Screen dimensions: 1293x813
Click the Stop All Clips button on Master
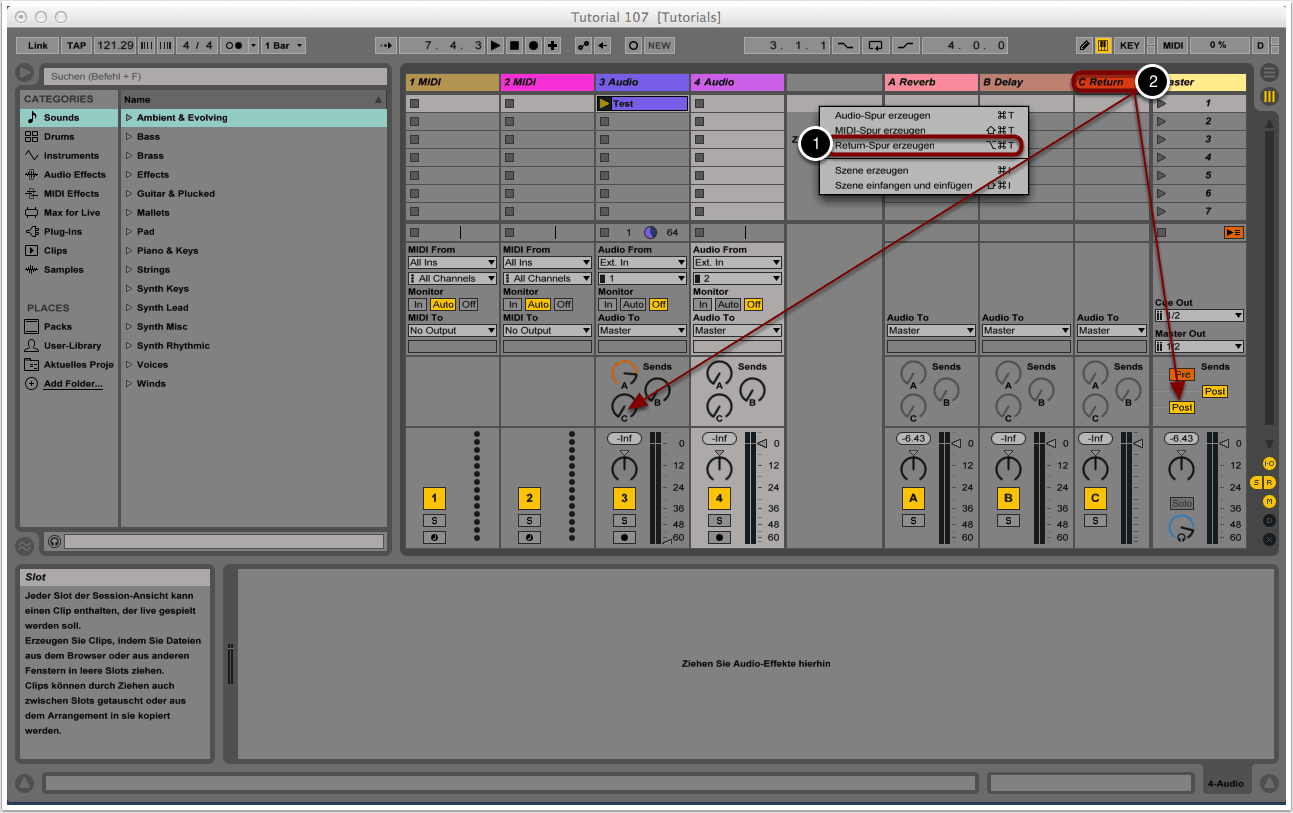point(1233,232)
